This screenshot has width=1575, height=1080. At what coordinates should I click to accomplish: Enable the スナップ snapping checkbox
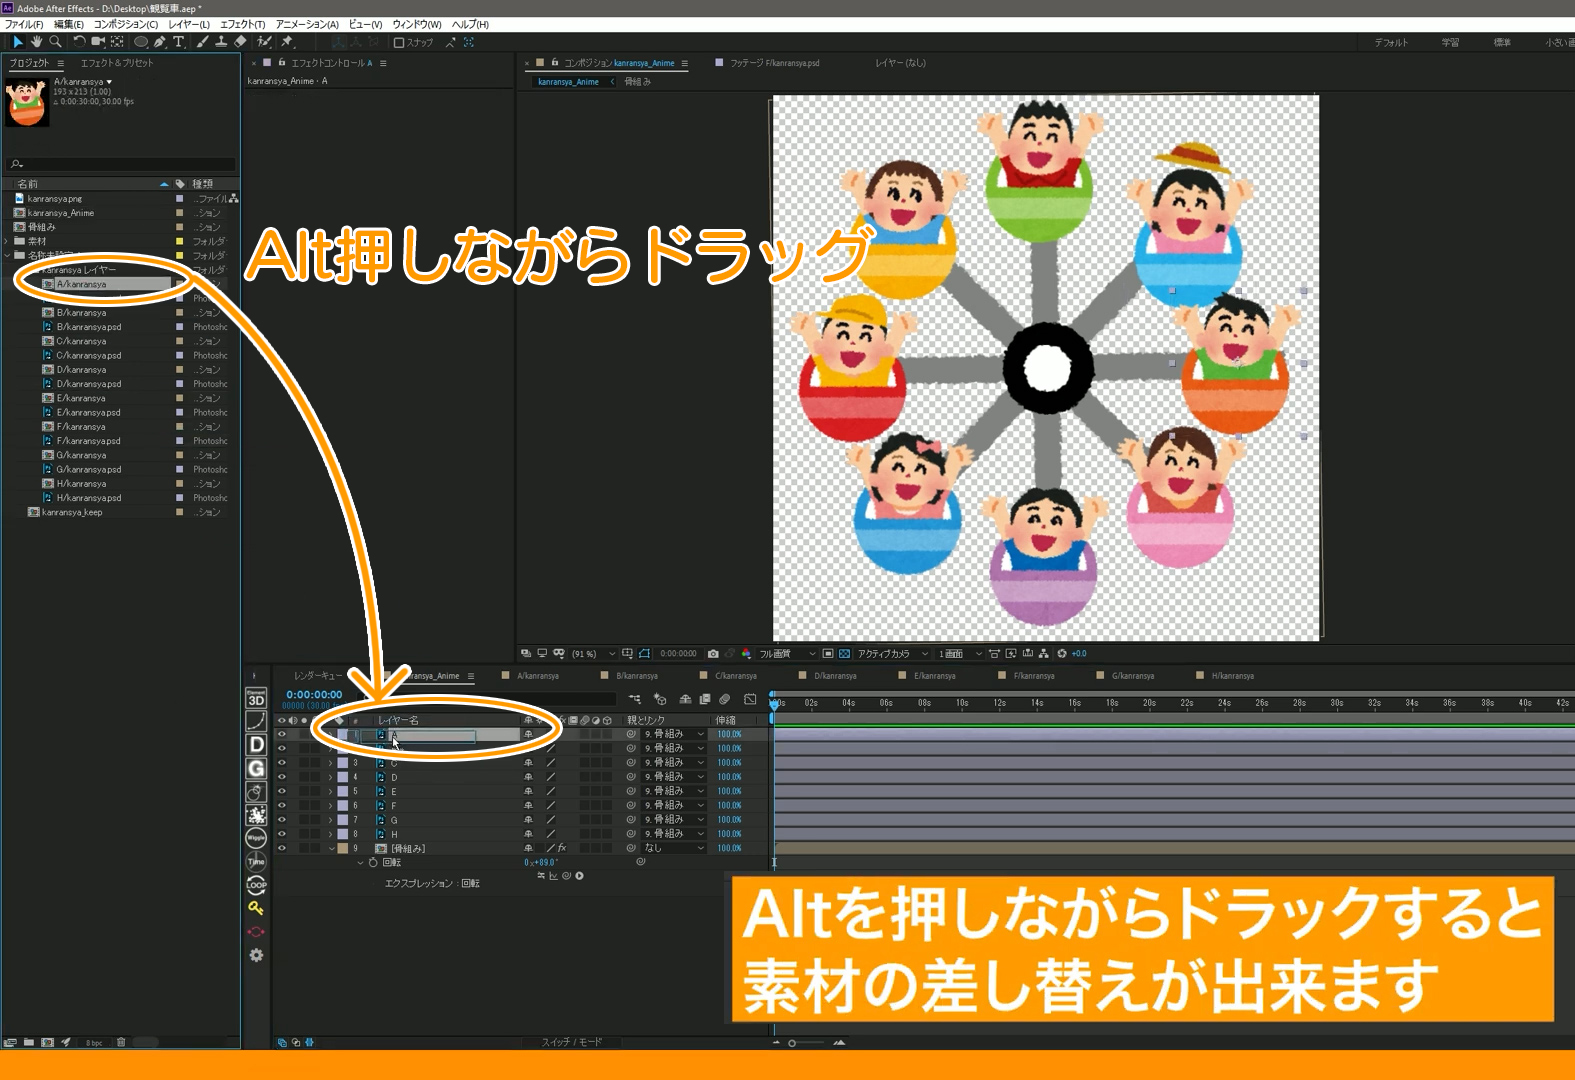pyautogui.click(x=399, y=43)
